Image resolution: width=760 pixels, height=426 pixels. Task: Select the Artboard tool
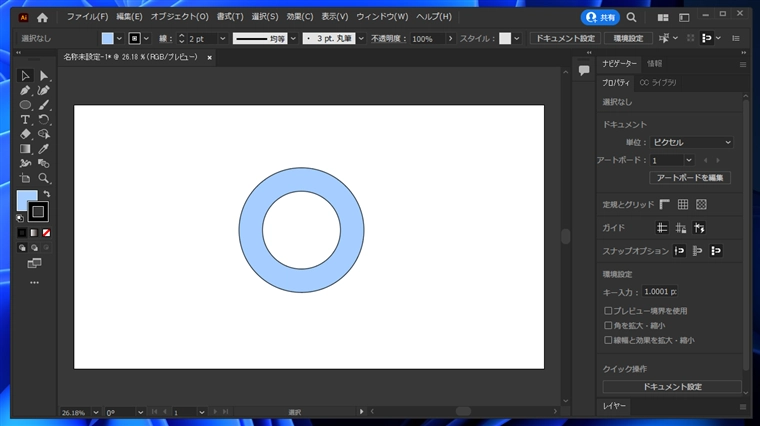coord(25,178)
